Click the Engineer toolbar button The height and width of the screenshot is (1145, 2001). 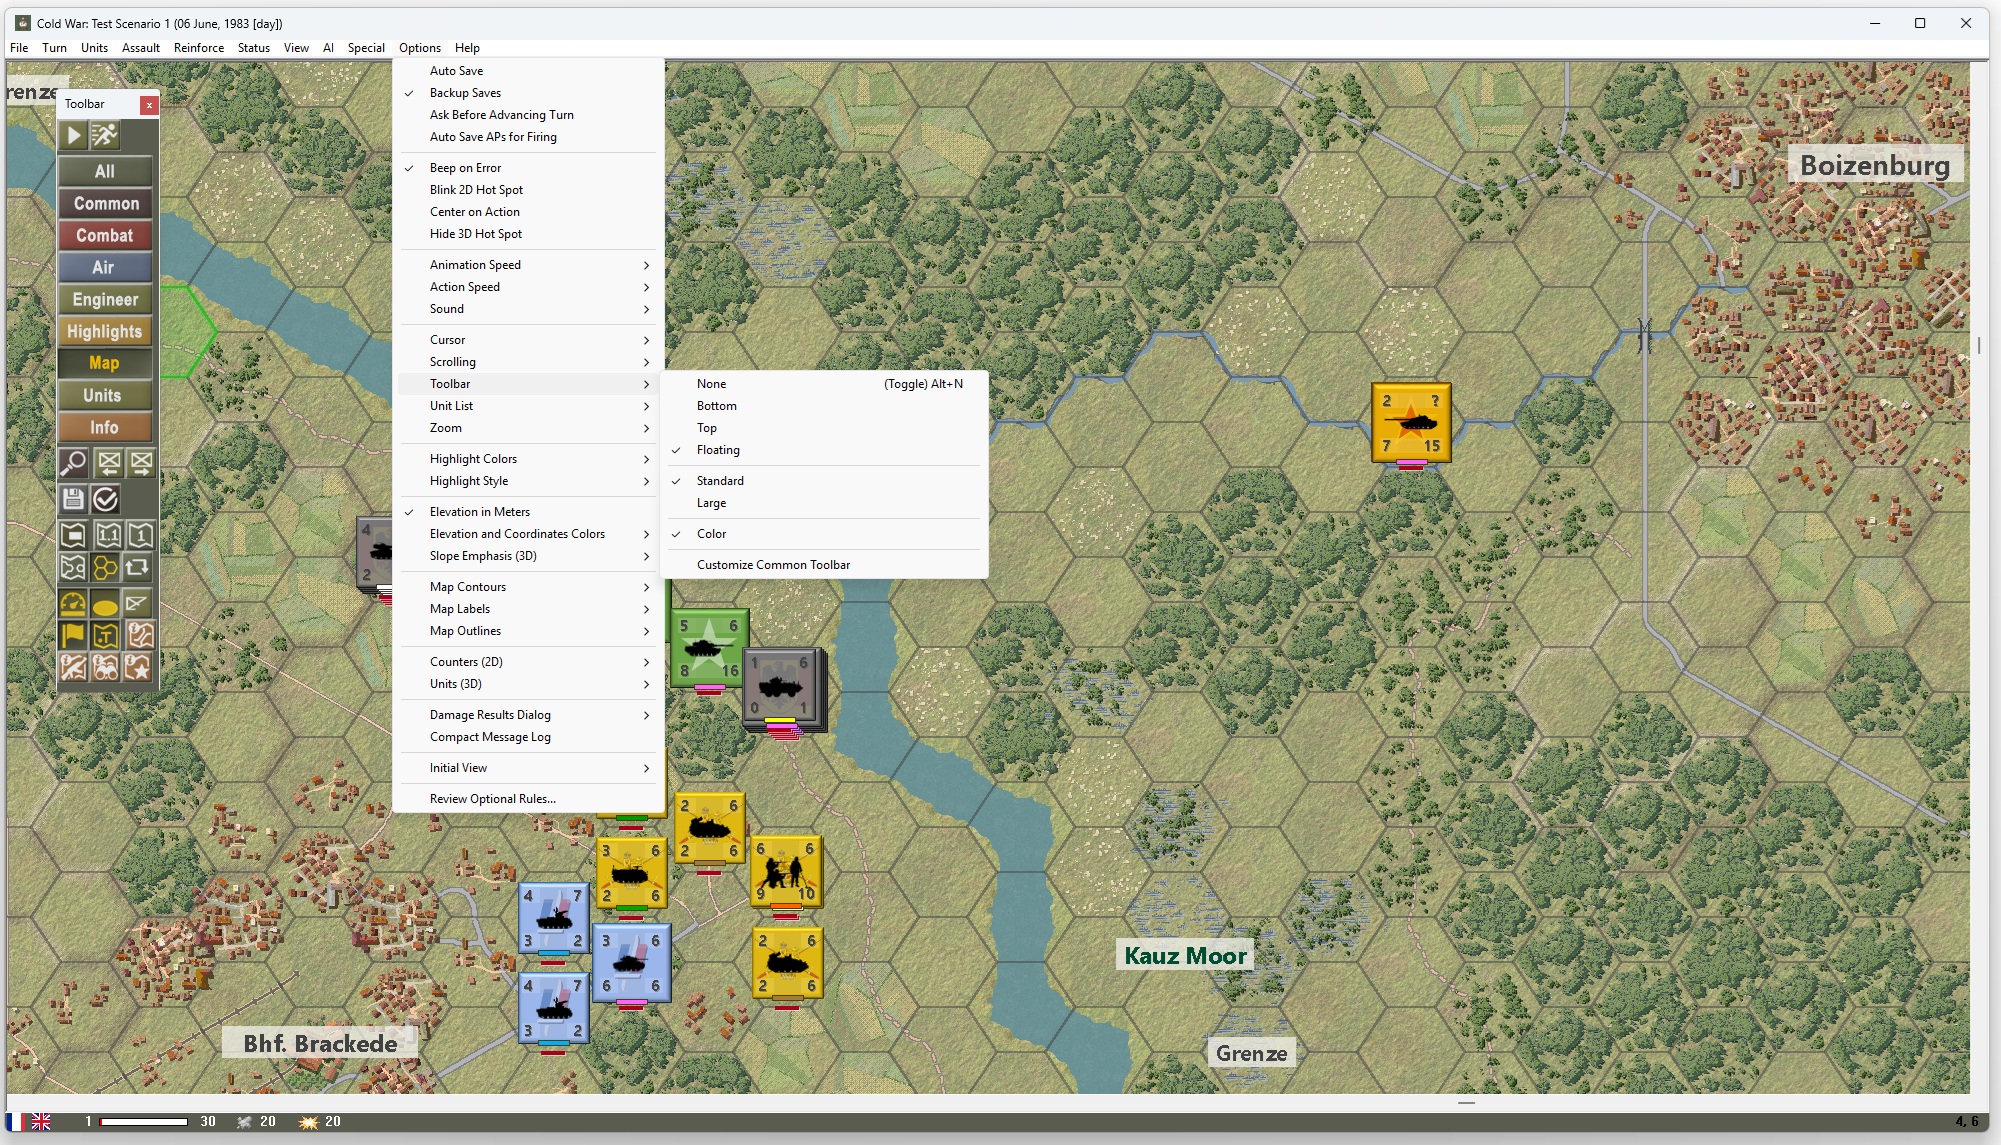[105, 299]
